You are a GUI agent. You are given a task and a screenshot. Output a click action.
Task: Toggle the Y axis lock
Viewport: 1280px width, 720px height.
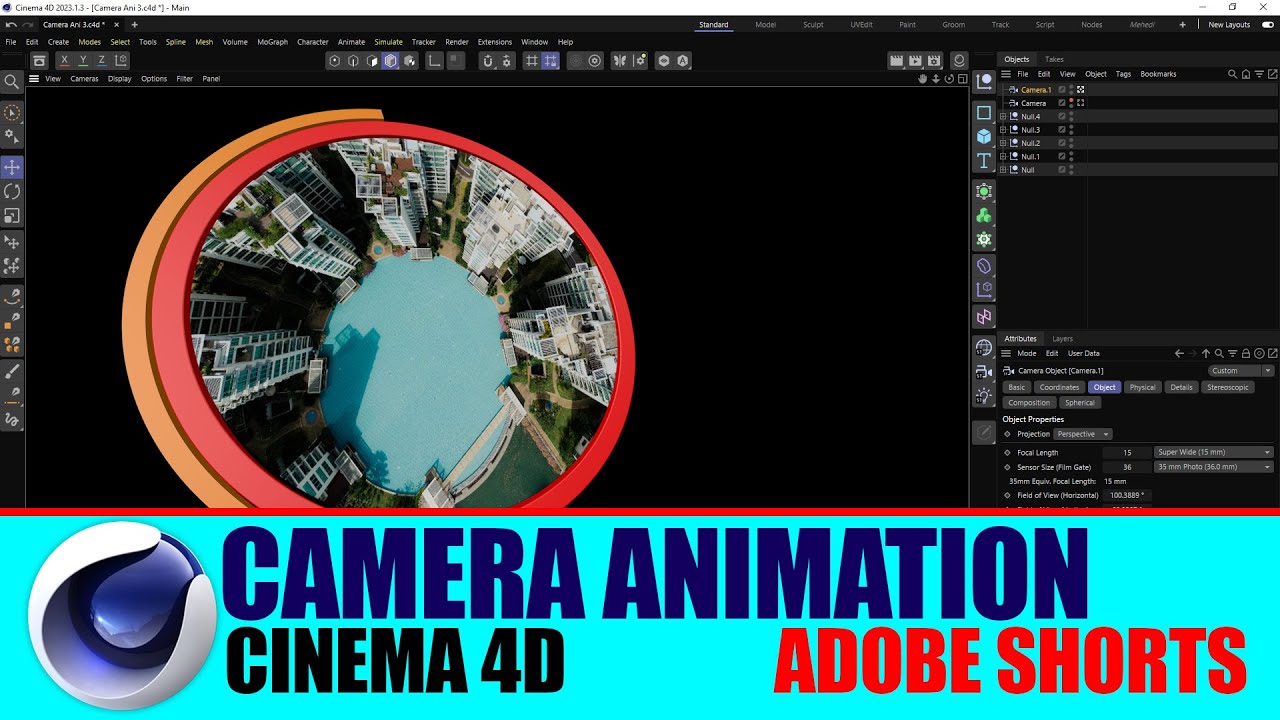tap(83, 61)
